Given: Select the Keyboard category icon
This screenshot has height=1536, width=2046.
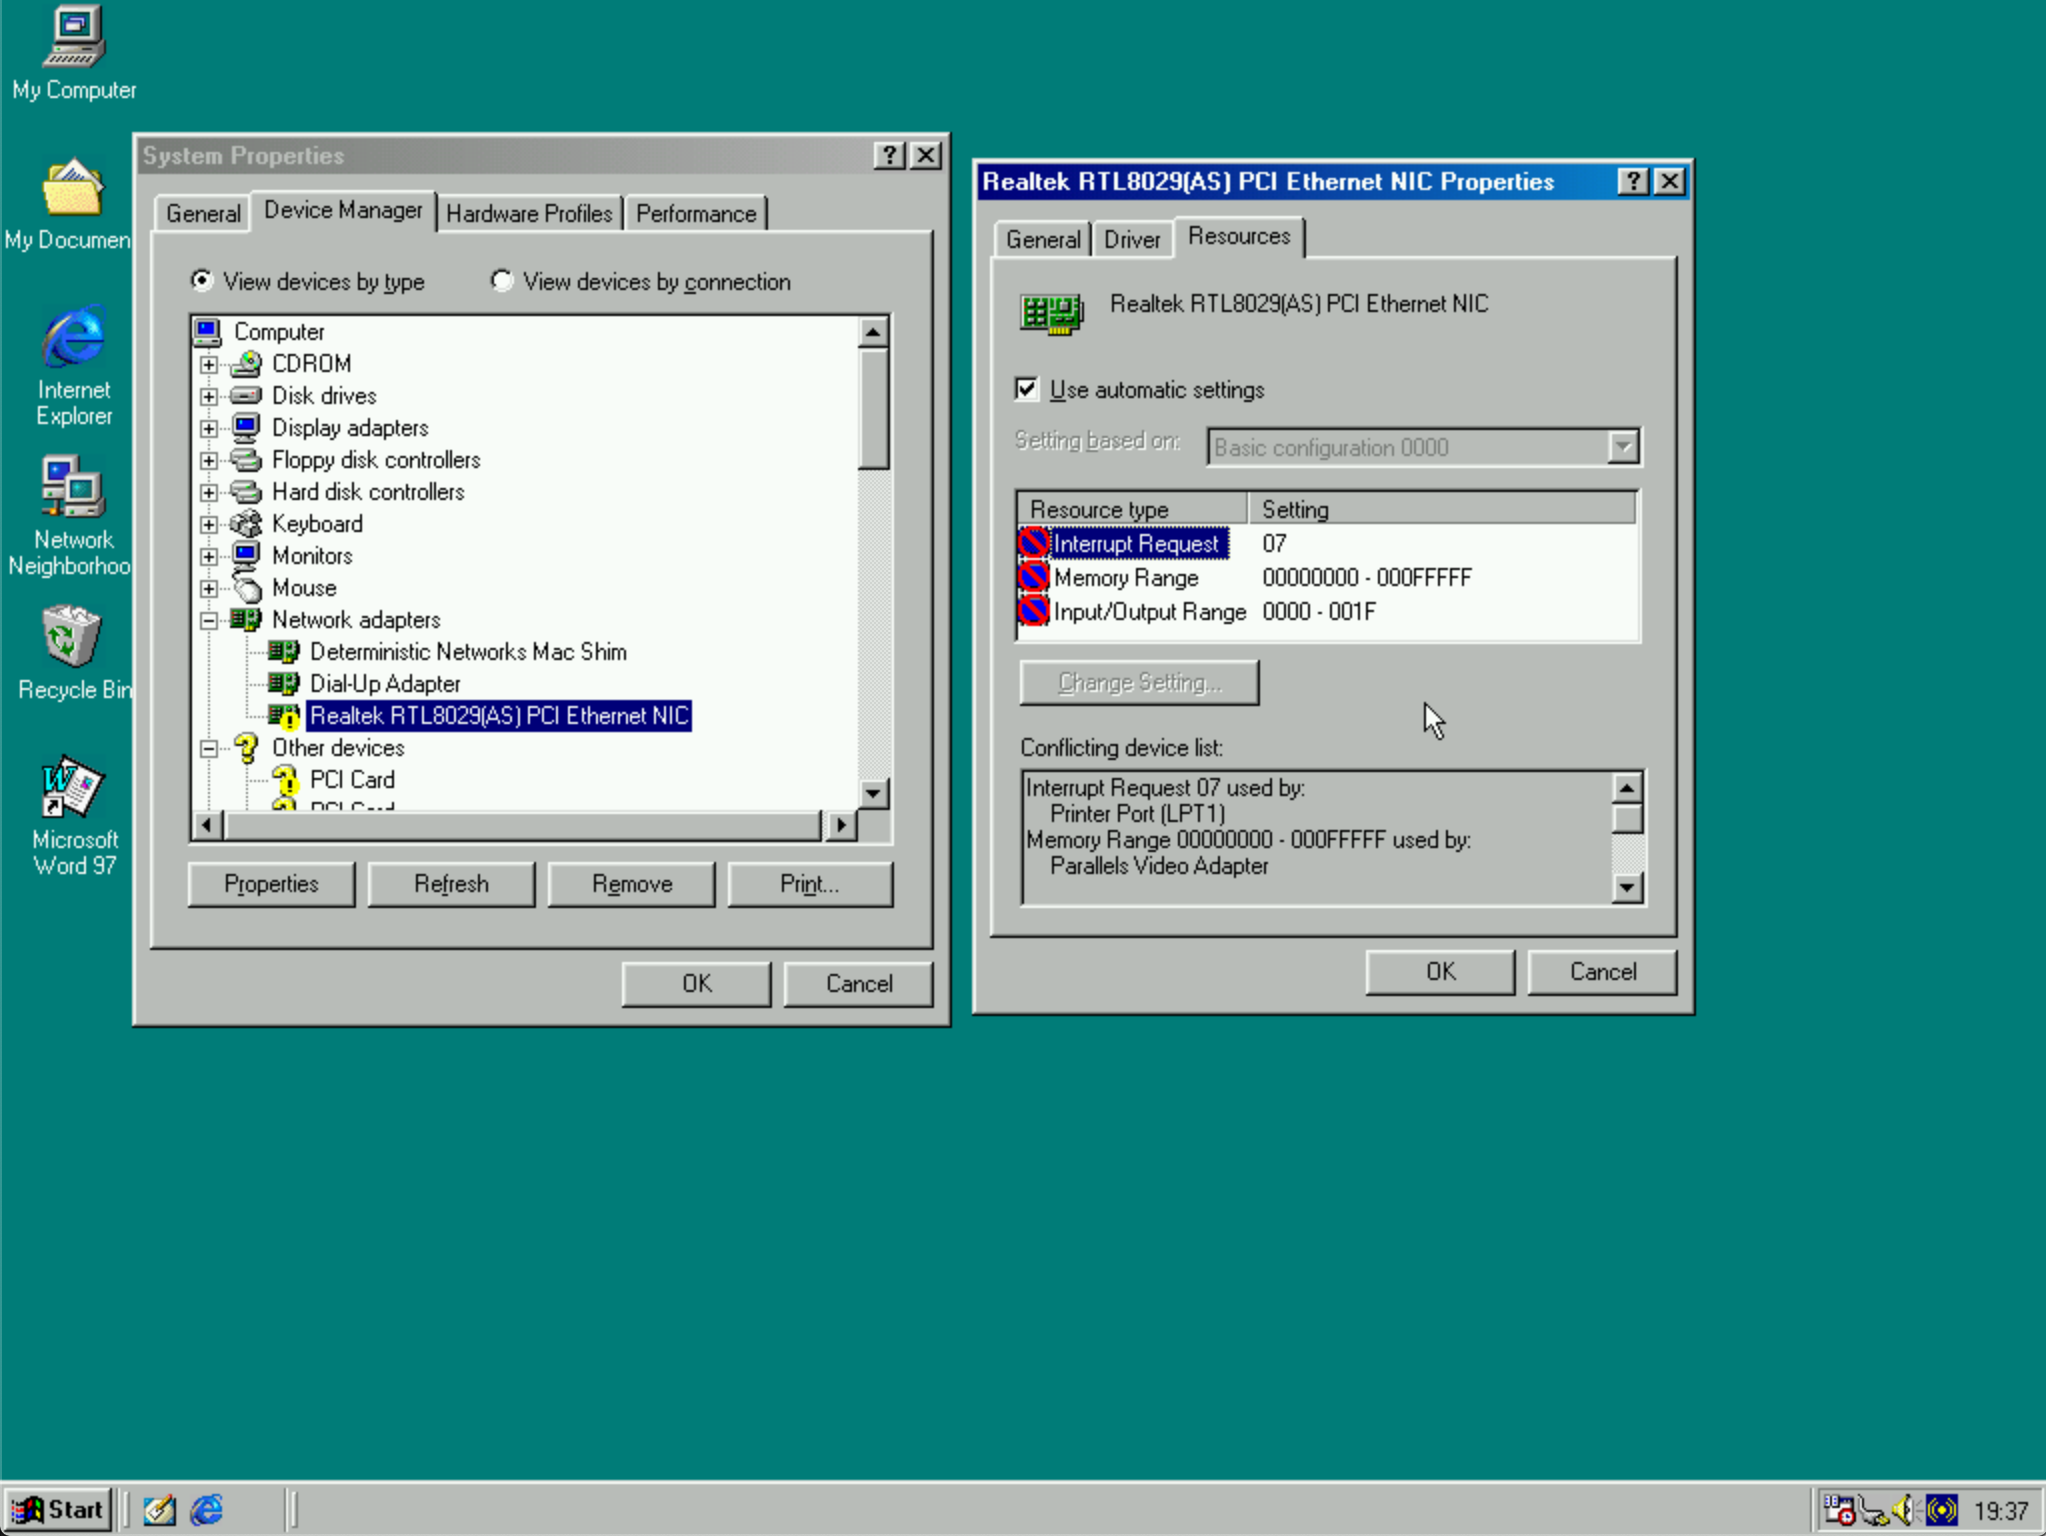Looking at the screenshot, I should (247, 523).
